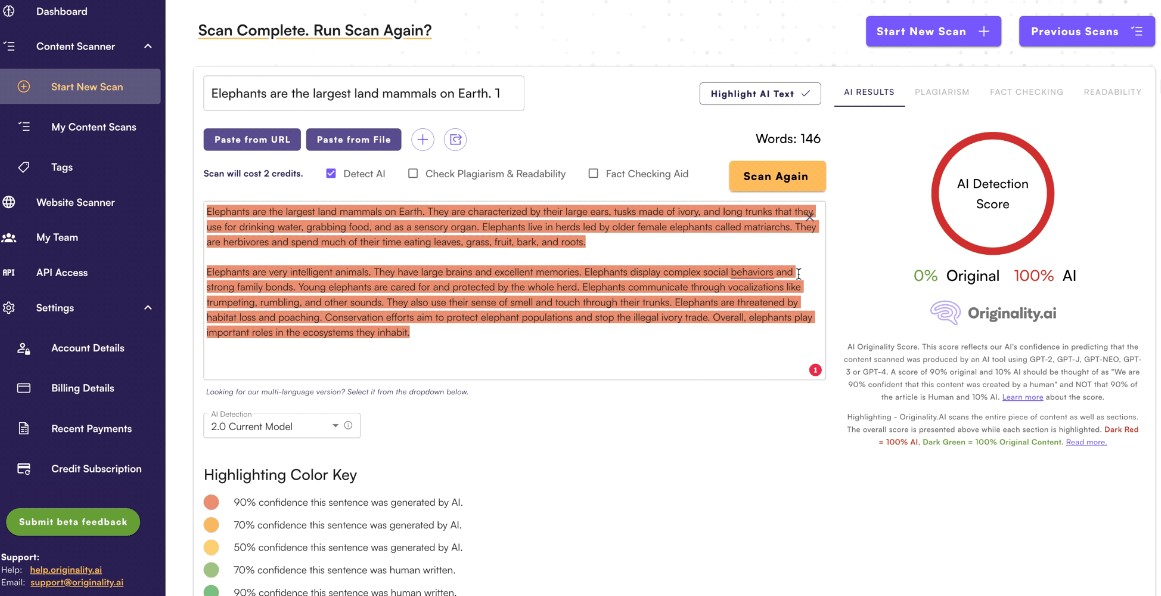This screenshot has height=596, width=1161.
Task: Switch to the Plagiarism tab
Action: 941,92
